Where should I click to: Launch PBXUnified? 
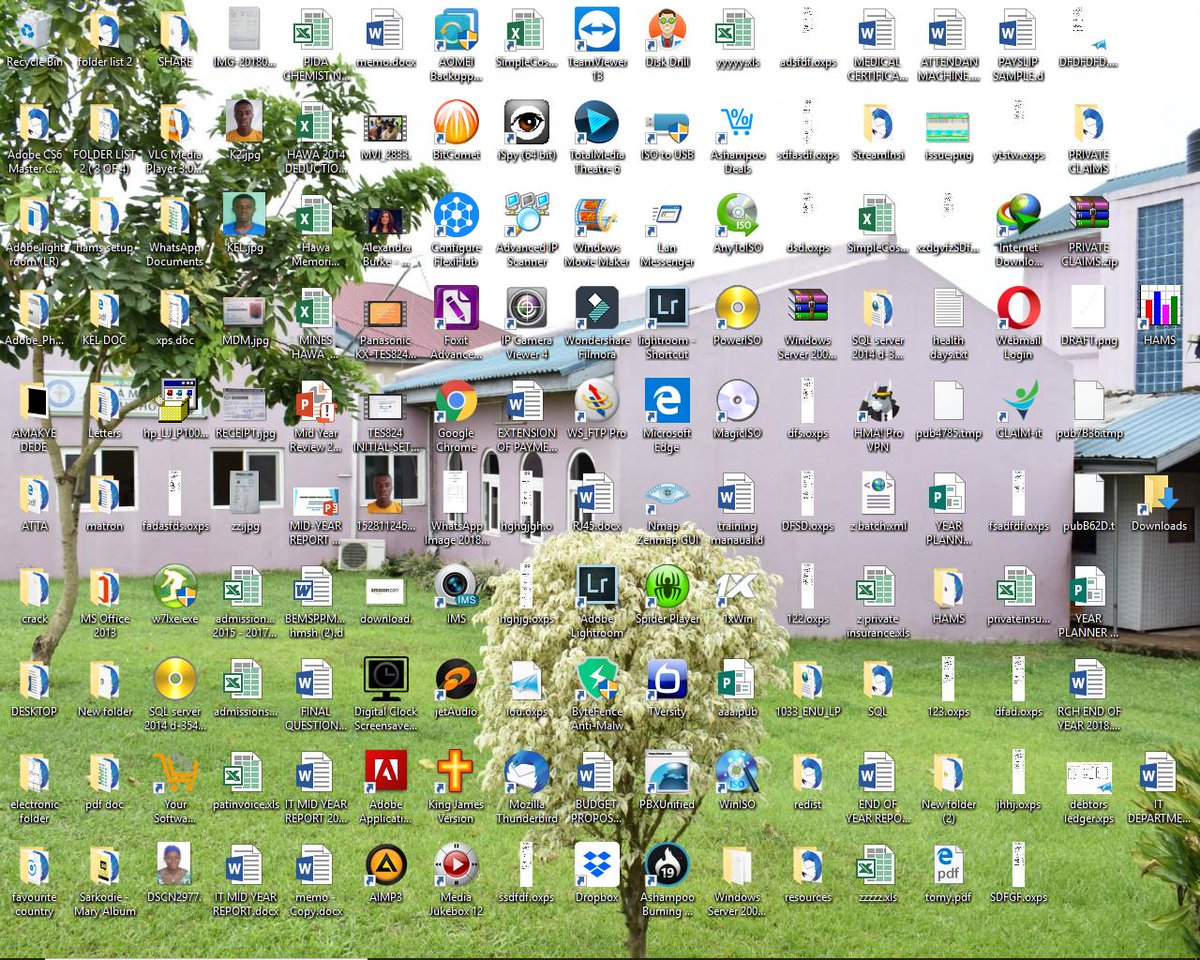(667, 772)
